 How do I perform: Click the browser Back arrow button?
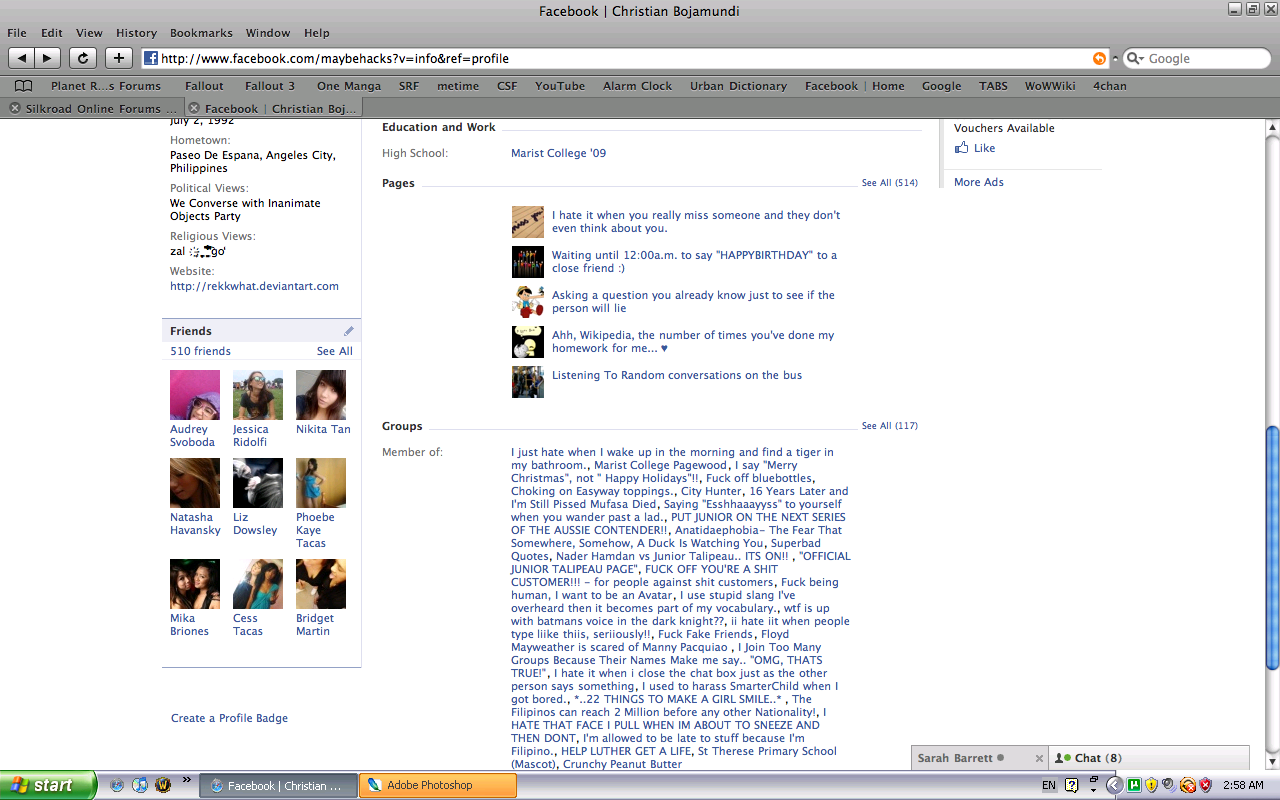coord(22,58)
